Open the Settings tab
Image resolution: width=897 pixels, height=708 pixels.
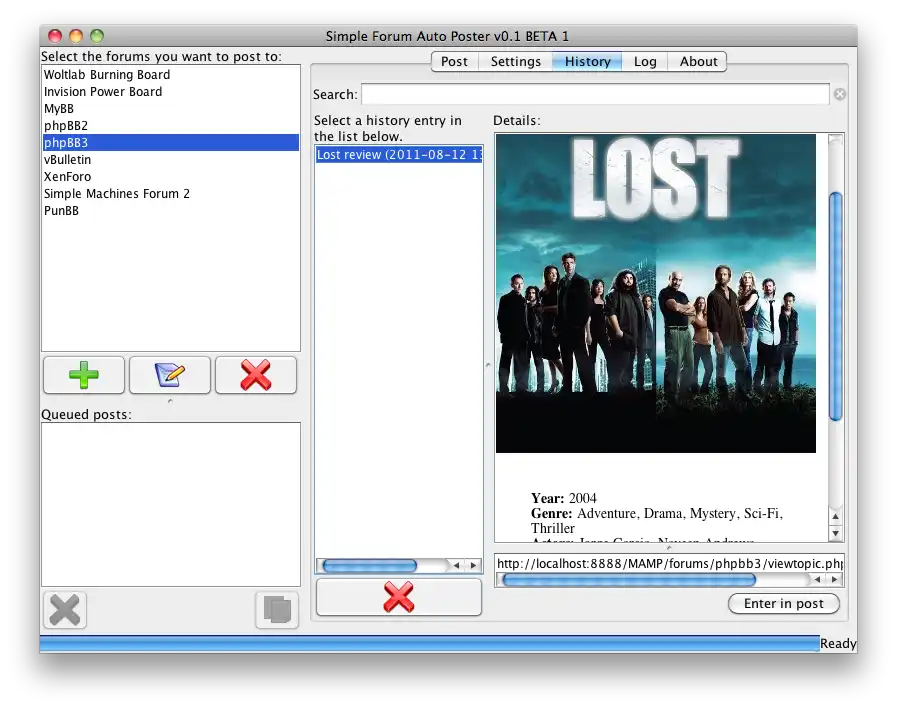(x=515, y=62)
